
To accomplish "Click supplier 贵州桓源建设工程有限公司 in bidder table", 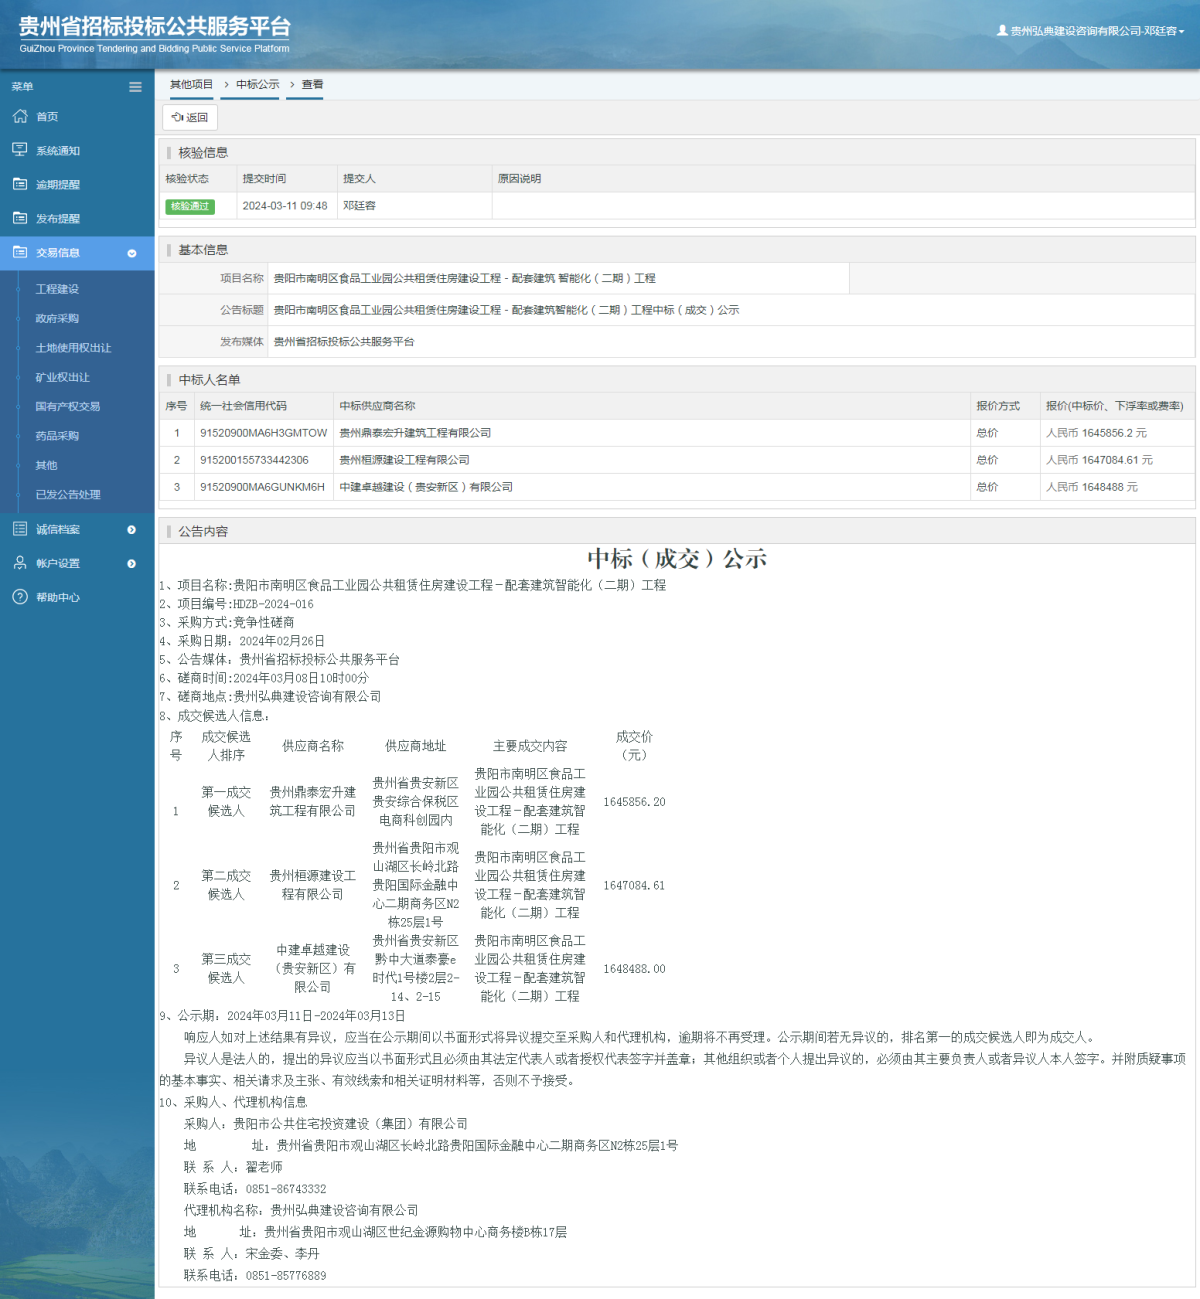I will tap(404, 460).
